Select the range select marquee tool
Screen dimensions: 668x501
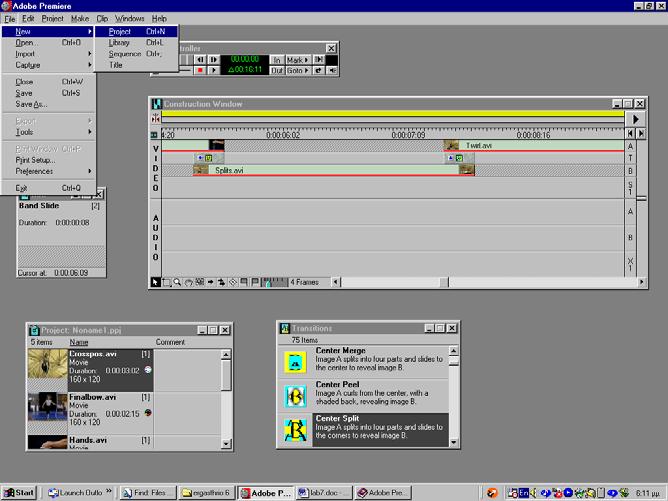click(167, 282)
